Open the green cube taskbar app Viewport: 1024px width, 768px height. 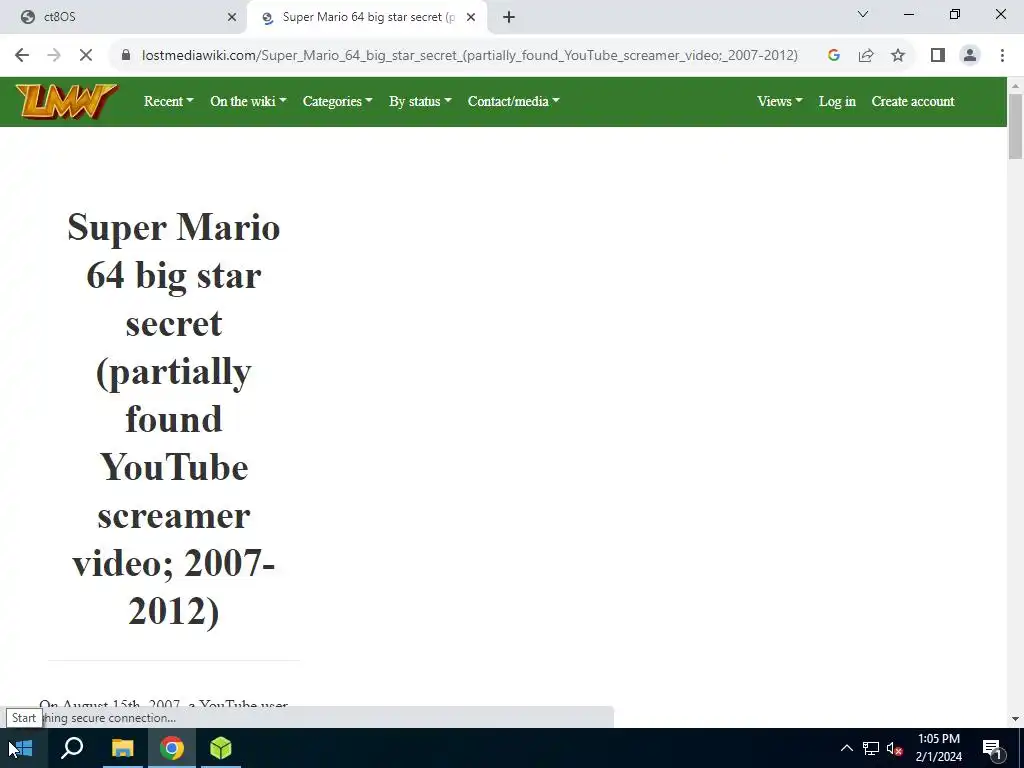pos(221,748)
